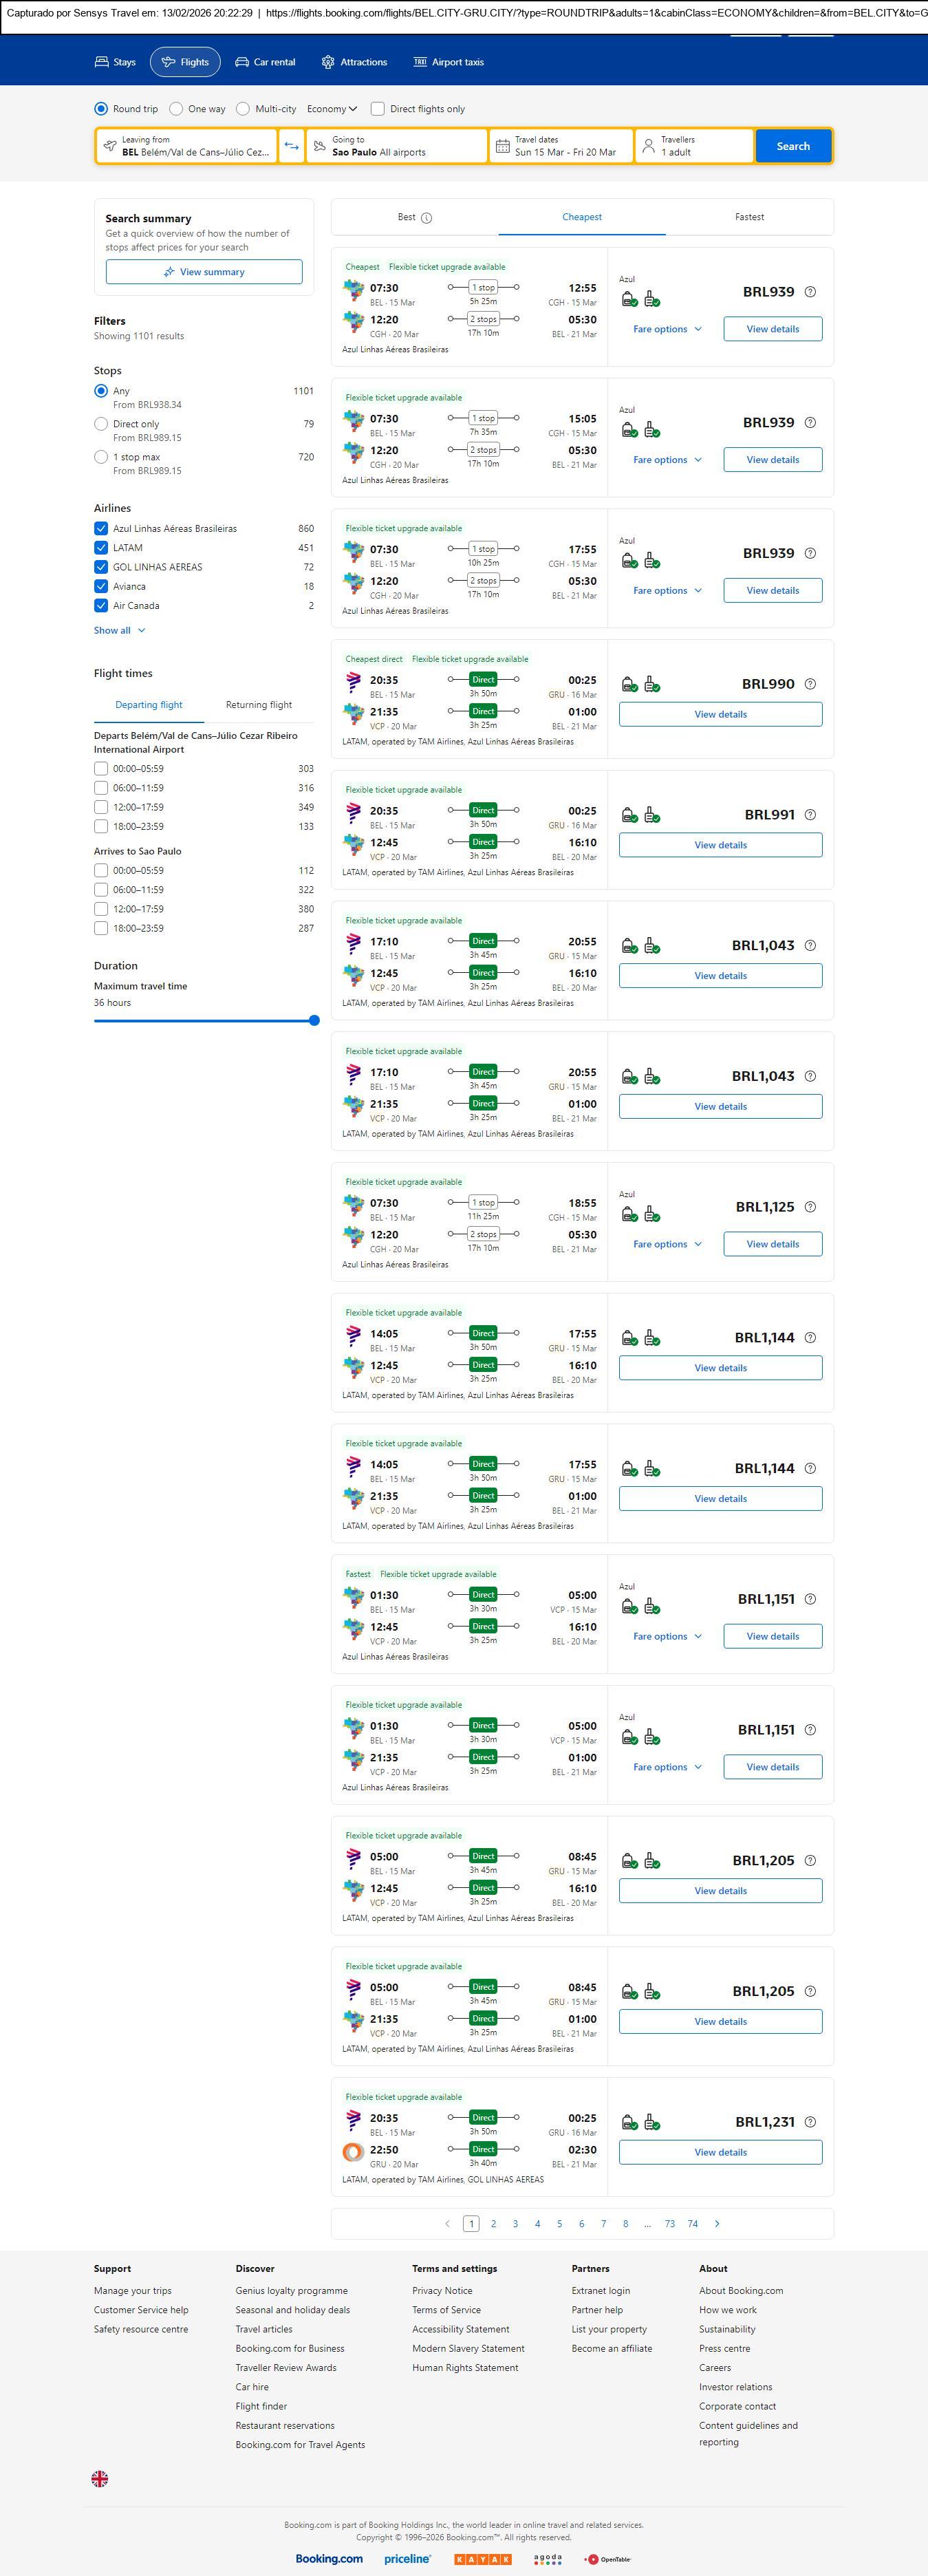This screenshot has height=2576, width=928.
Task: Uncheck the GOL LINHAS AEREAS airline filter
Action: (x=101, y=567)
